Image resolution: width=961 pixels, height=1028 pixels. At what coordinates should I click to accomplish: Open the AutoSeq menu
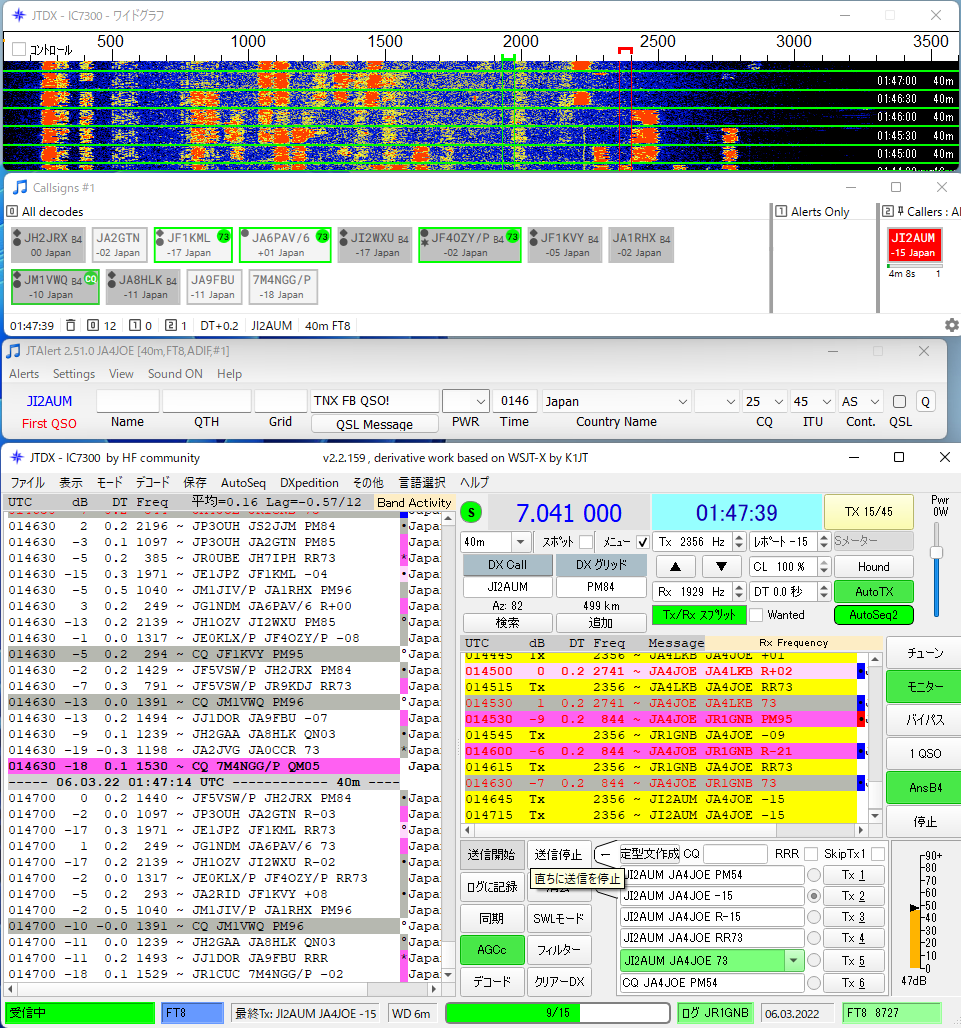(243, 482)
